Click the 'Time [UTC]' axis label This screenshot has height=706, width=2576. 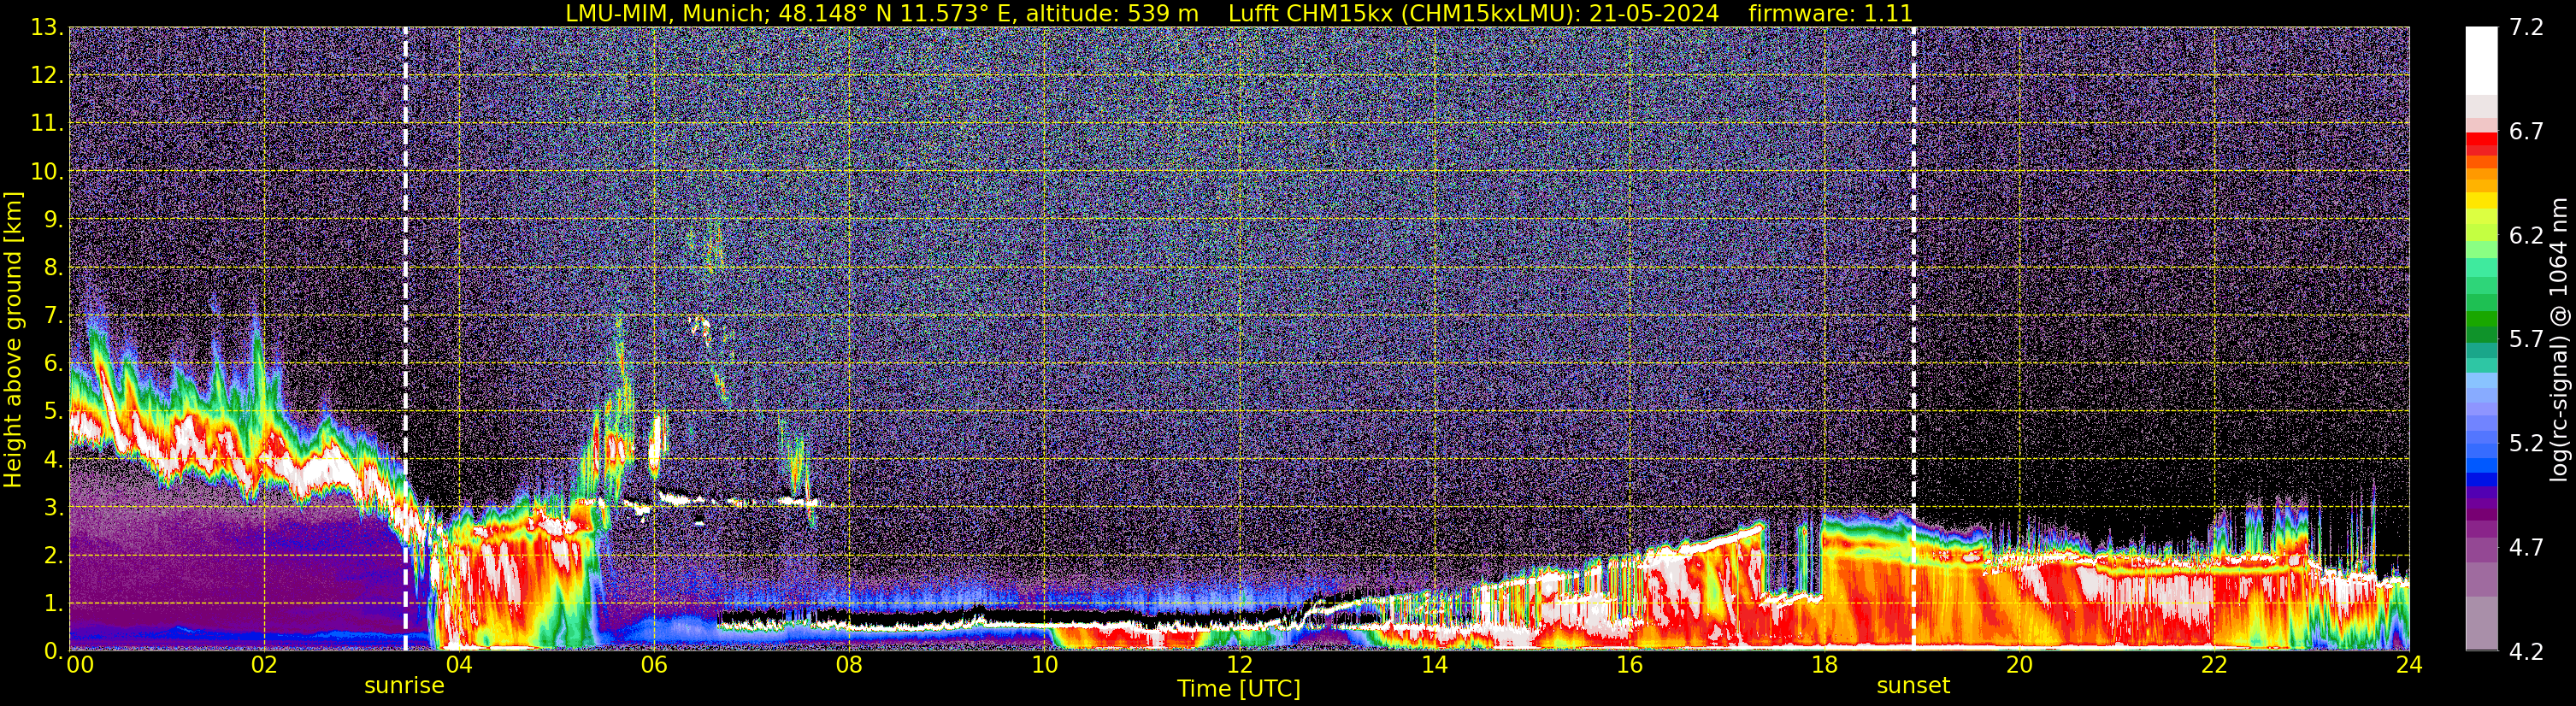(x=1239, y=689)
